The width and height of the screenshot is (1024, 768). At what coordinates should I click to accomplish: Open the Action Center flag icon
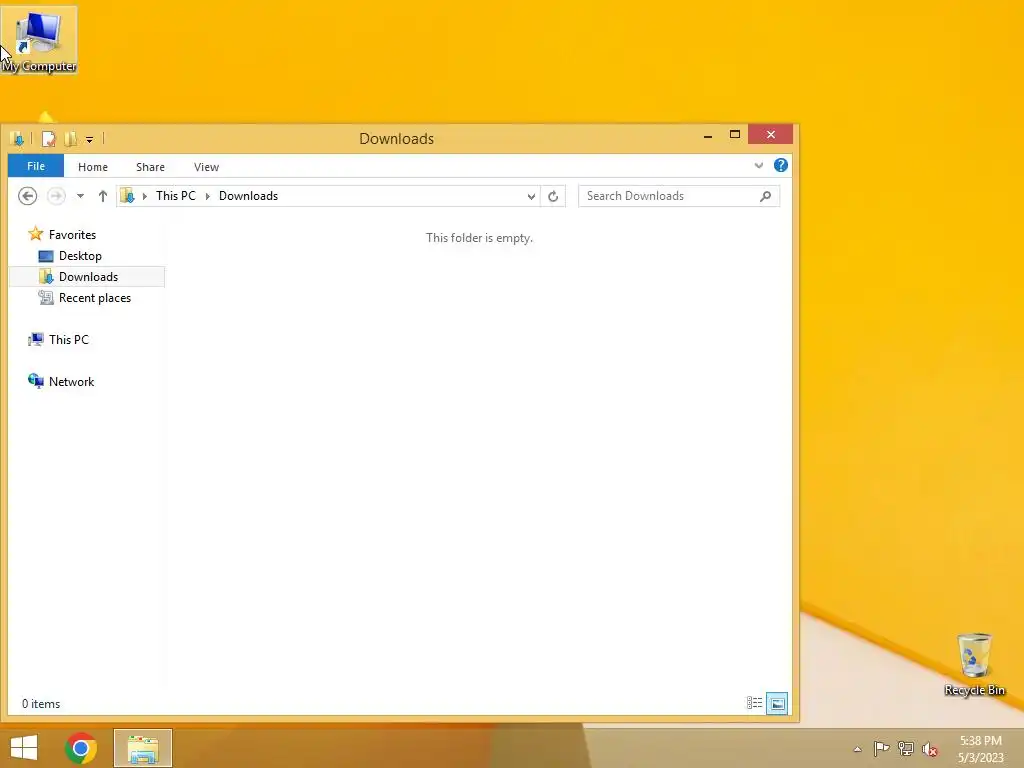pos(881,748)
